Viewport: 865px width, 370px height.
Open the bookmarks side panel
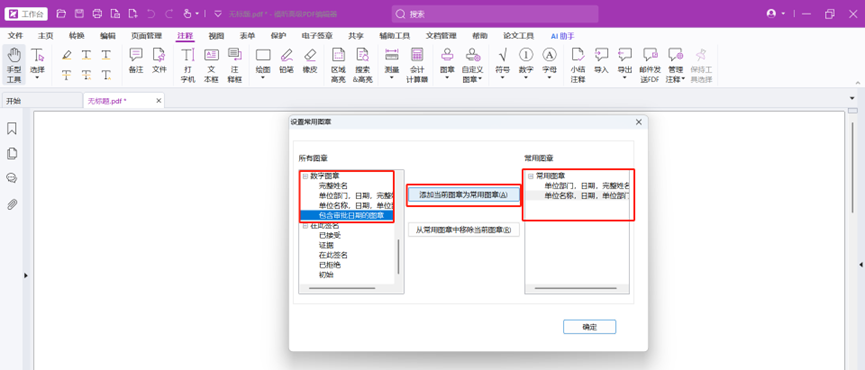click(12, 128)
